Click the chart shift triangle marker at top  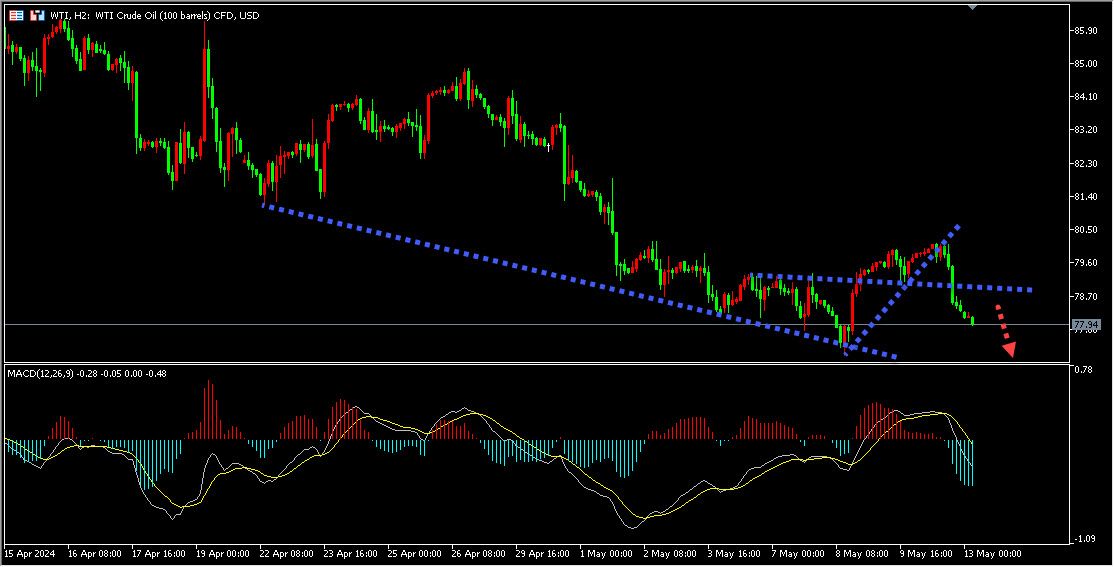pyautogui.click(x=973, y=6)
